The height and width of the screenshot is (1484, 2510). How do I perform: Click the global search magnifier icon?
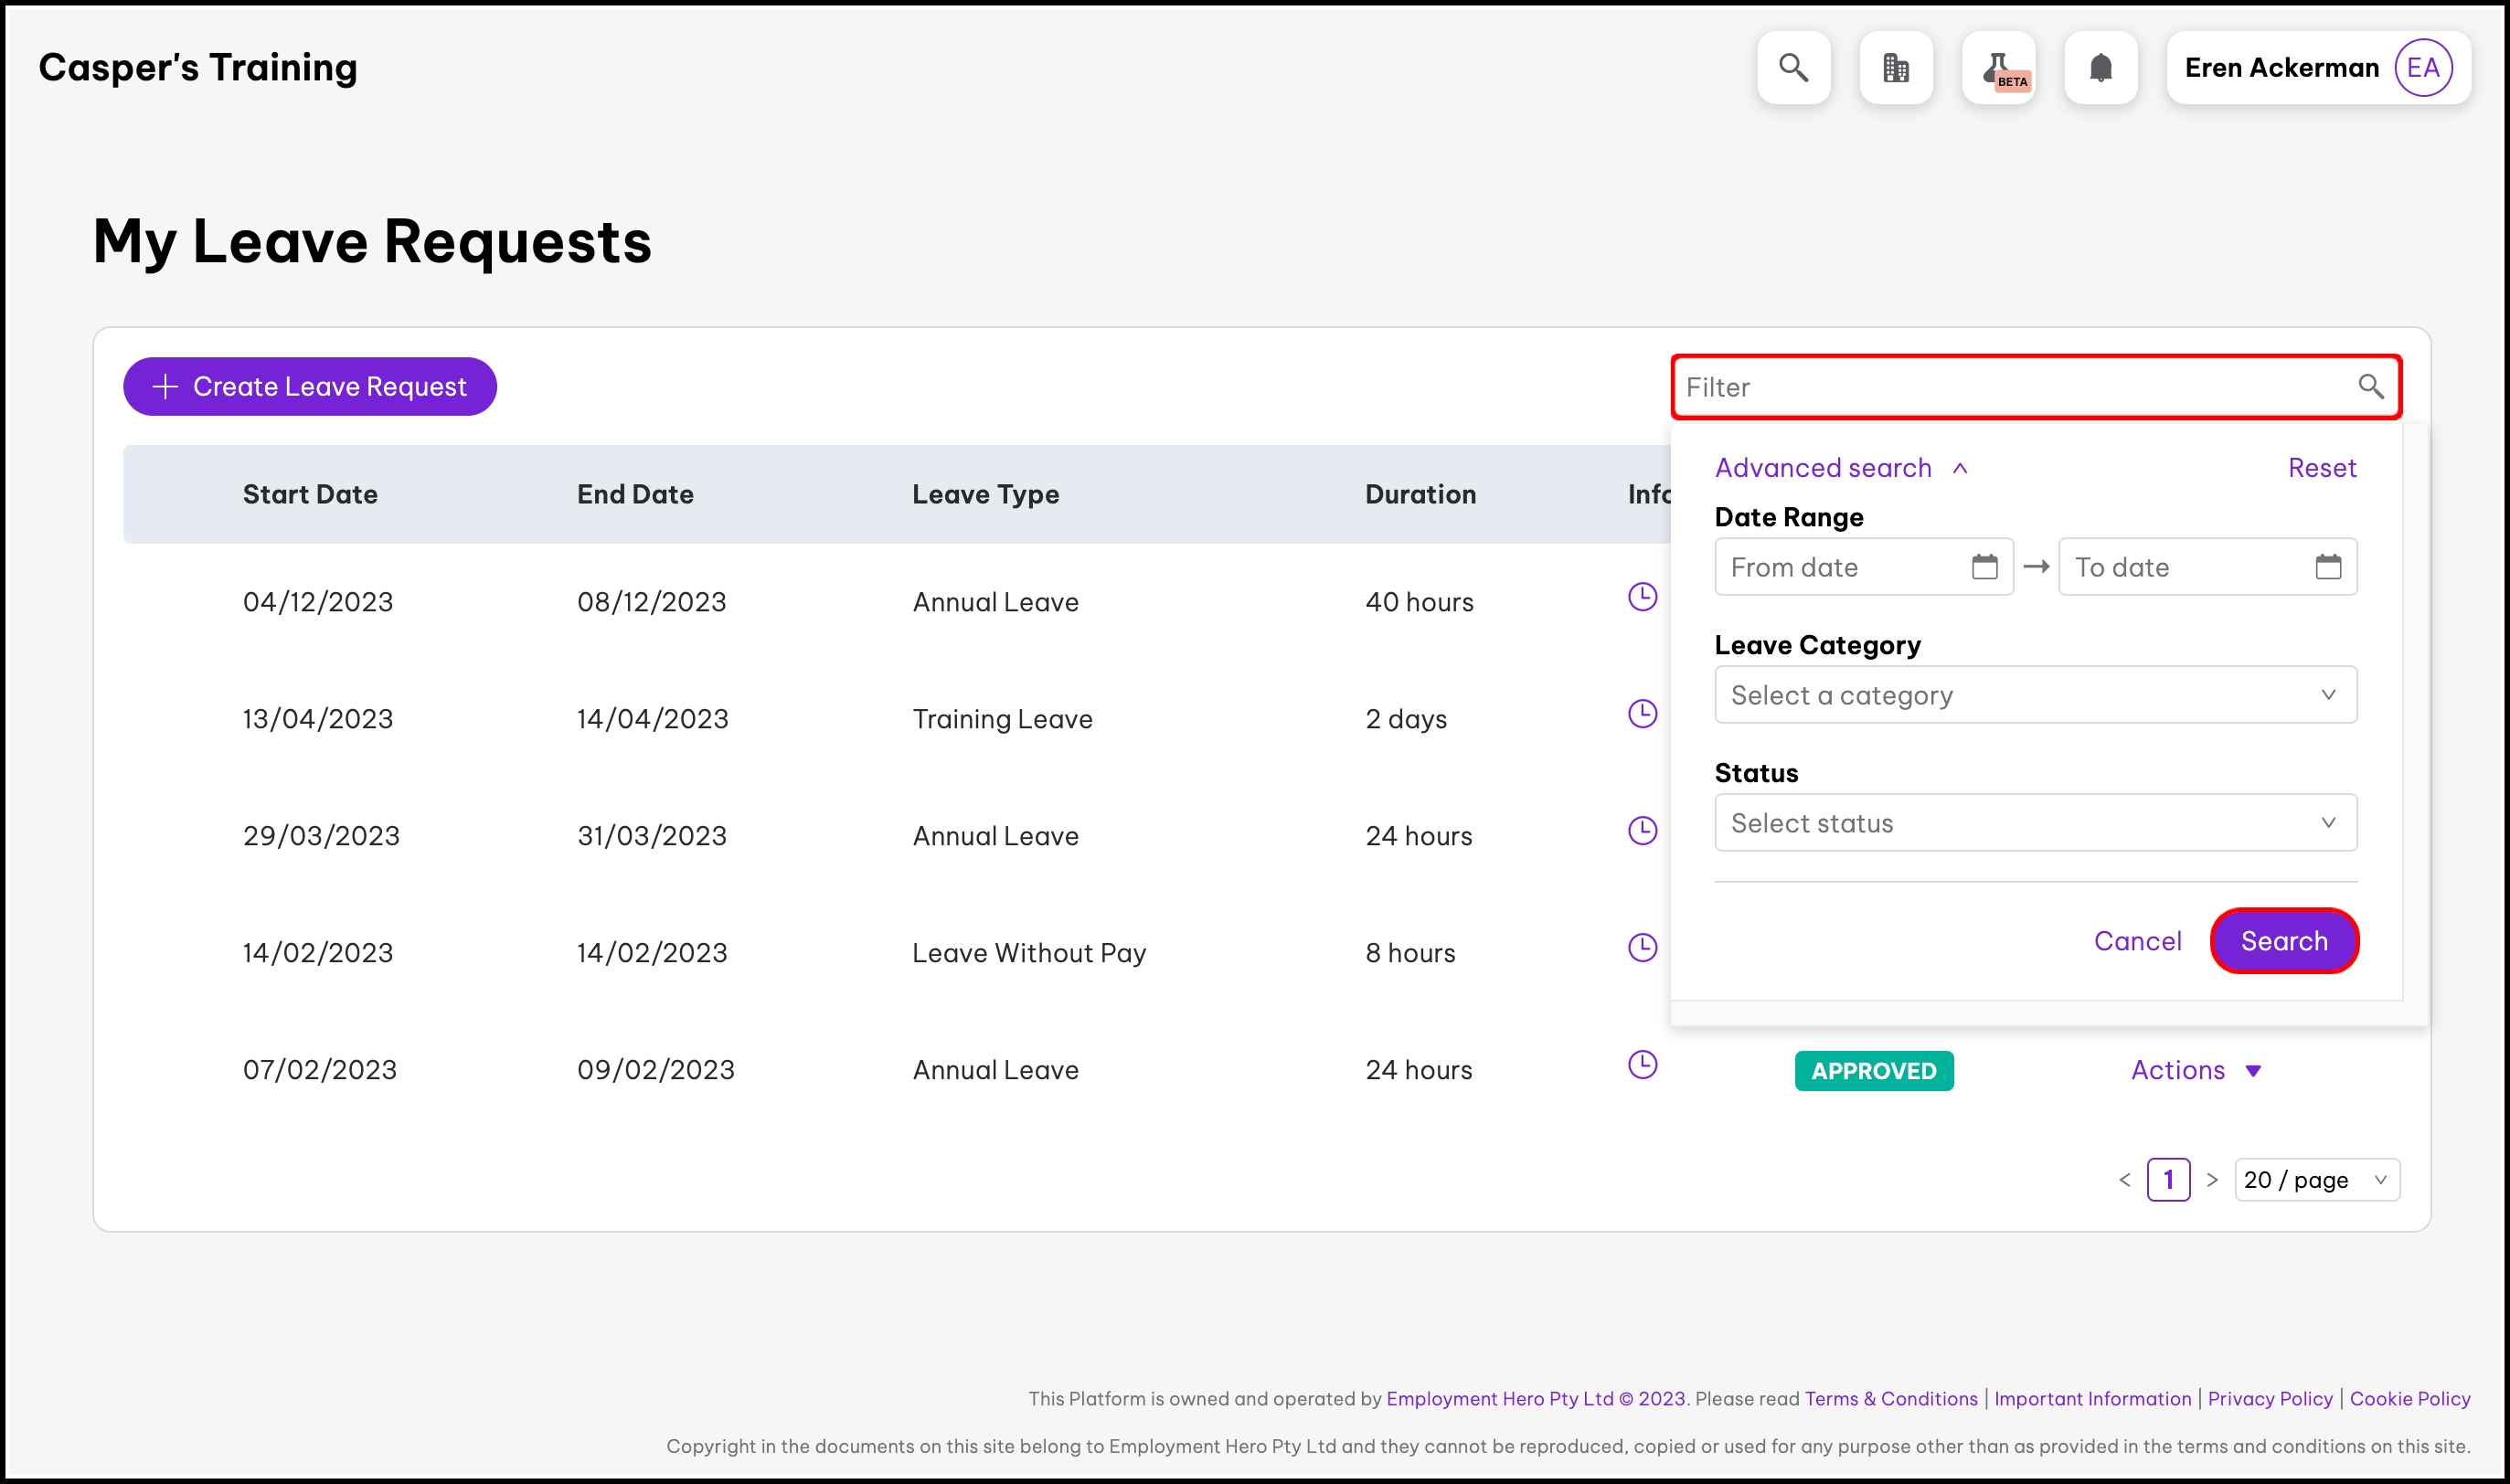tap(1793, 68)
